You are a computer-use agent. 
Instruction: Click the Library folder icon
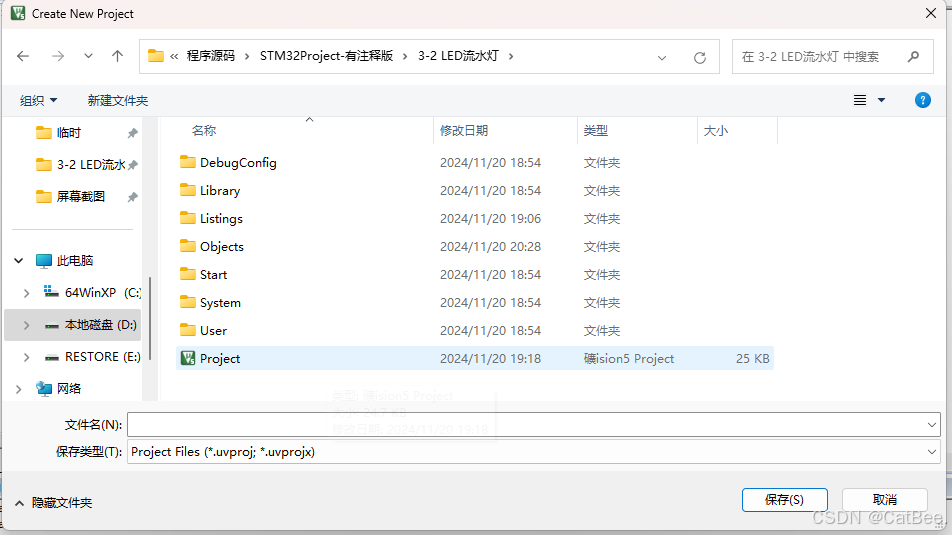(x=188, y=190)
